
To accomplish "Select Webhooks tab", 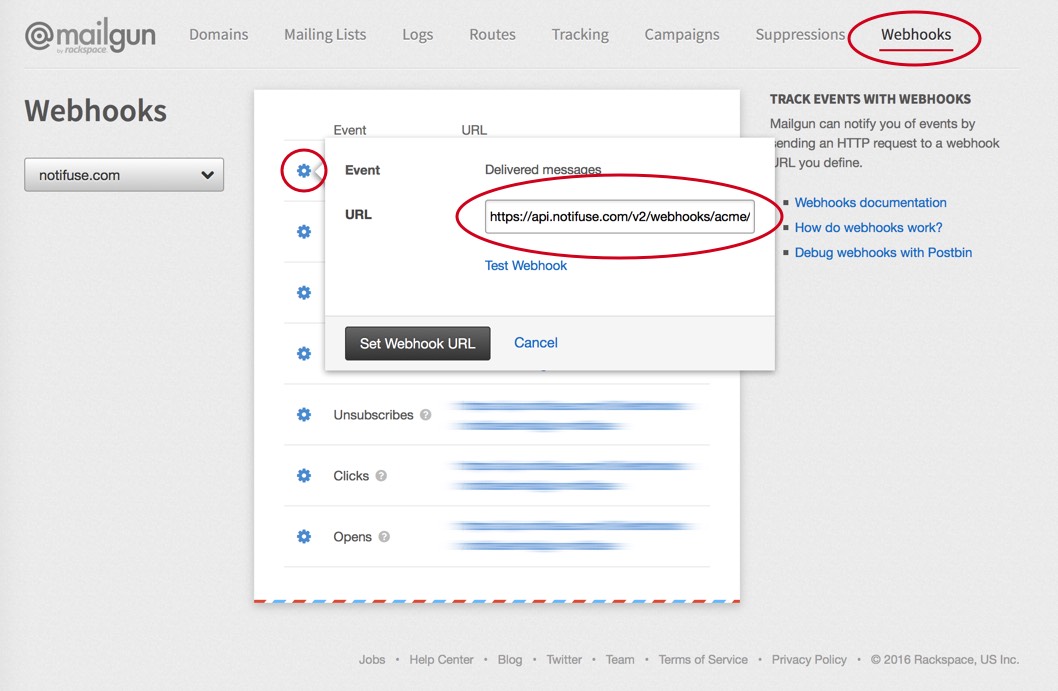I will (916, 34).
